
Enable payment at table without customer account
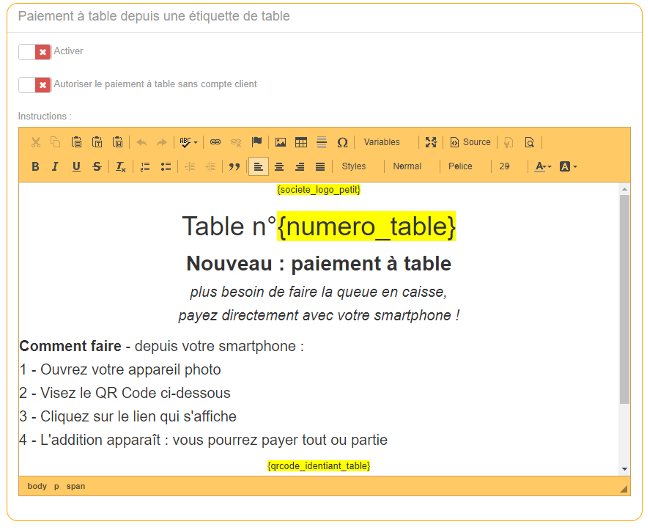34,85
